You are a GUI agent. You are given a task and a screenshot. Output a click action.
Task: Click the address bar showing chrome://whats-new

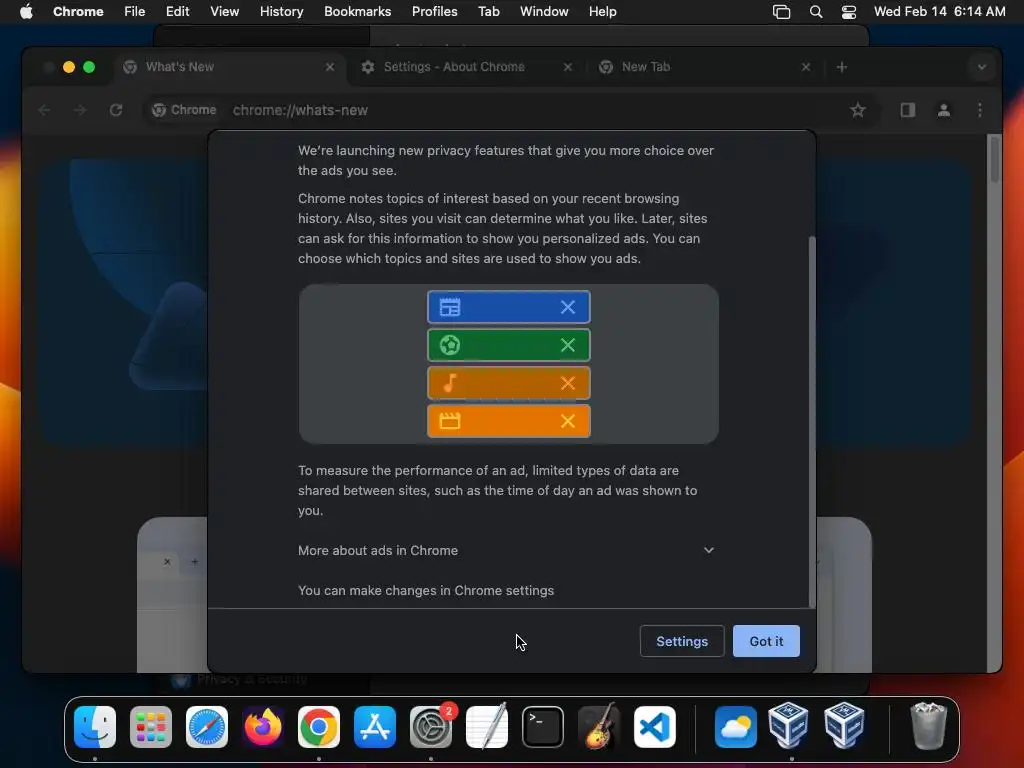tap(509, 110)
